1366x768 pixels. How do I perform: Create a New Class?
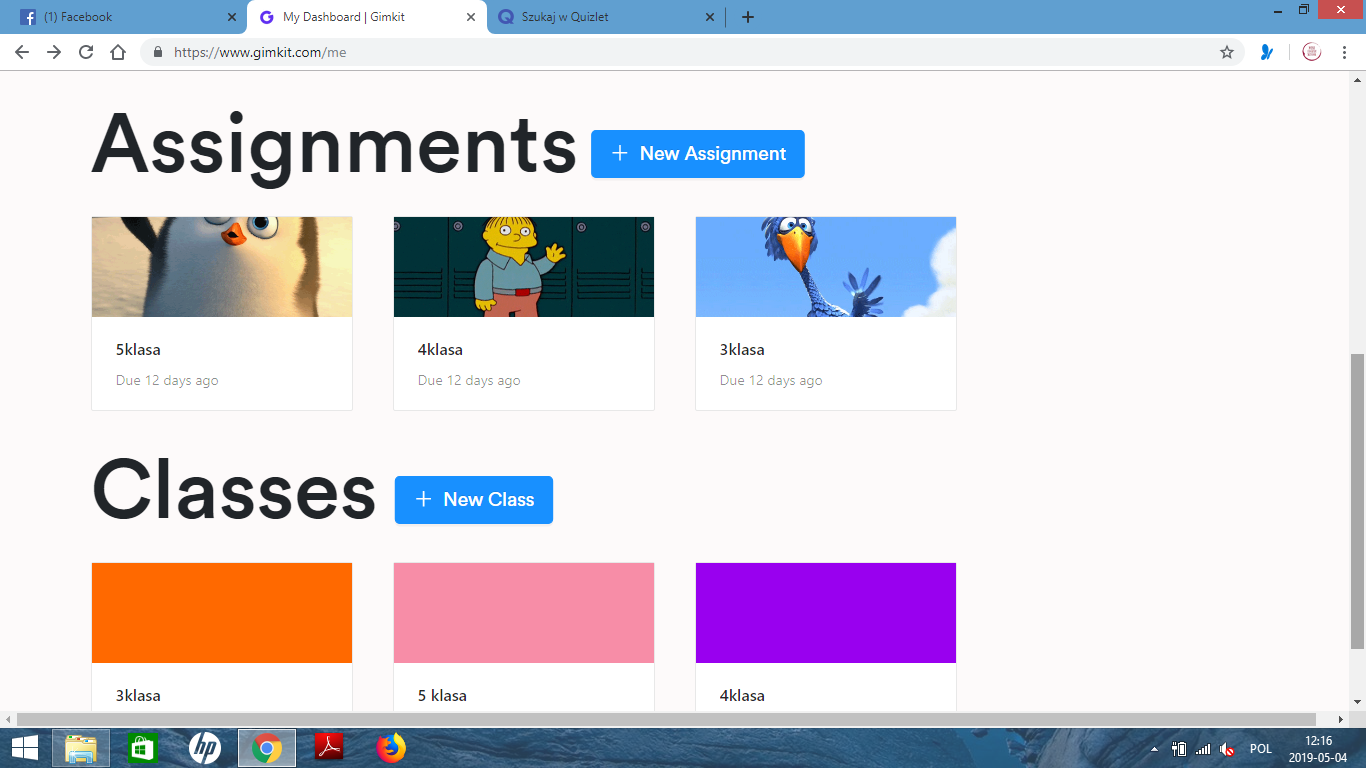473,500
